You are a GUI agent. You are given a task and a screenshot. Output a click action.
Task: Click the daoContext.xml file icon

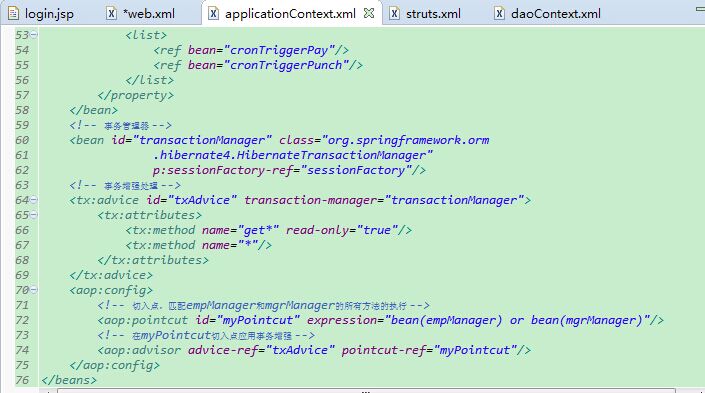(499, 13)
